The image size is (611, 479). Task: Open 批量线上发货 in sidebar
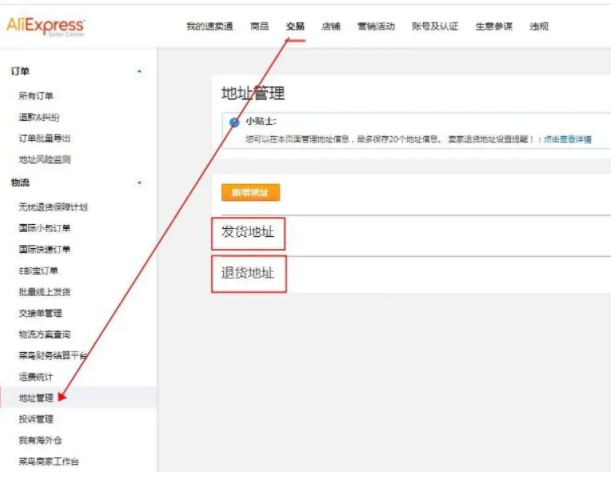(44, 292)
